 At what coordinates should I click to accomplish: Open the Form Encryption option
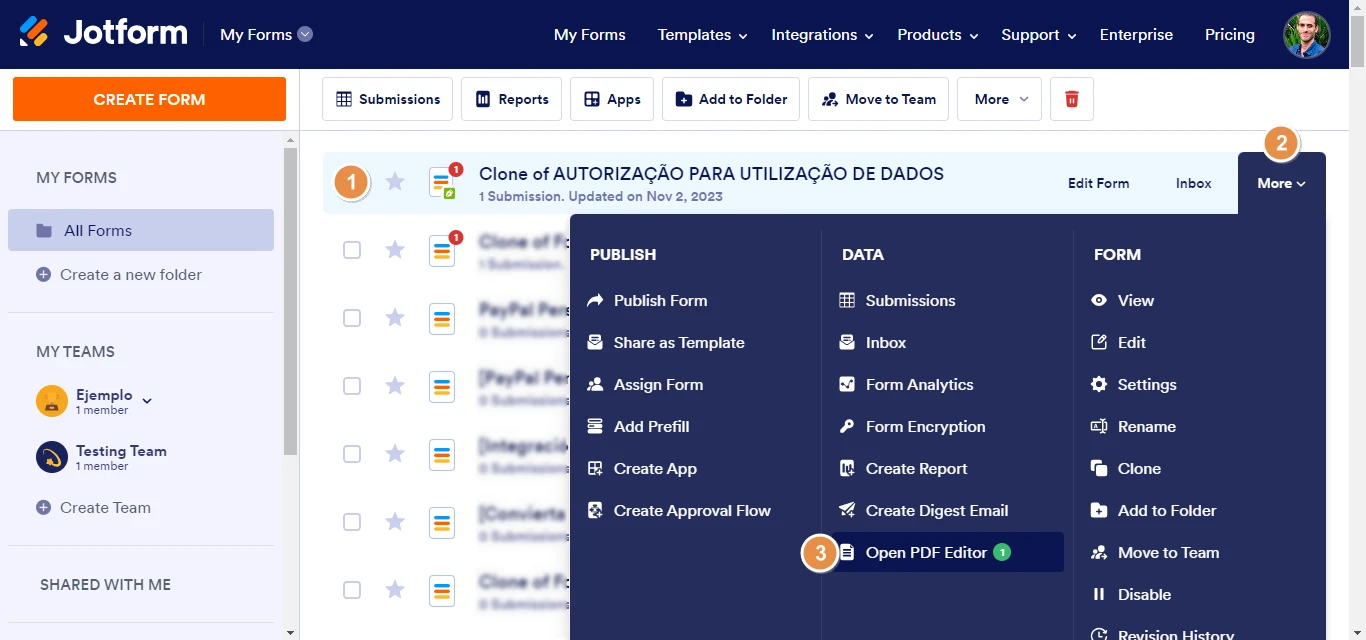[x=923, y=426]
